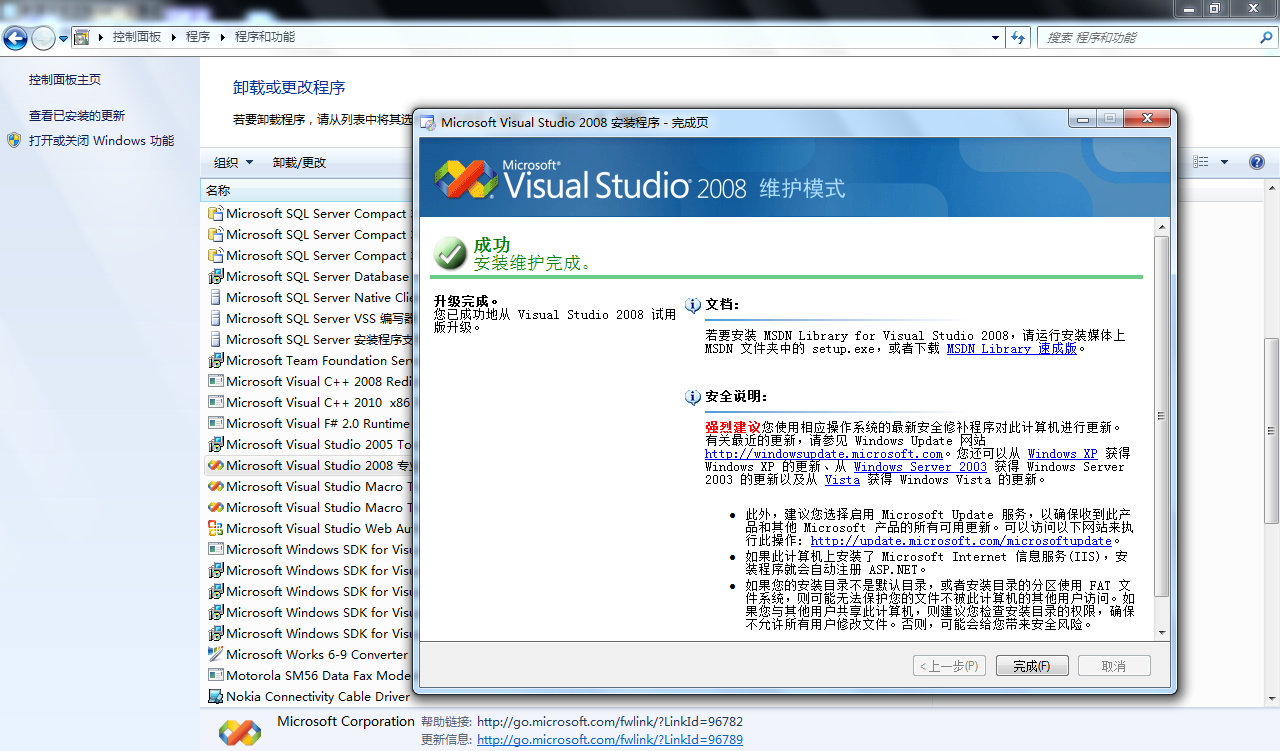Click icon of Nokia Connectivity Cable Driver row
1280x751 pixels.
(215, 696)
